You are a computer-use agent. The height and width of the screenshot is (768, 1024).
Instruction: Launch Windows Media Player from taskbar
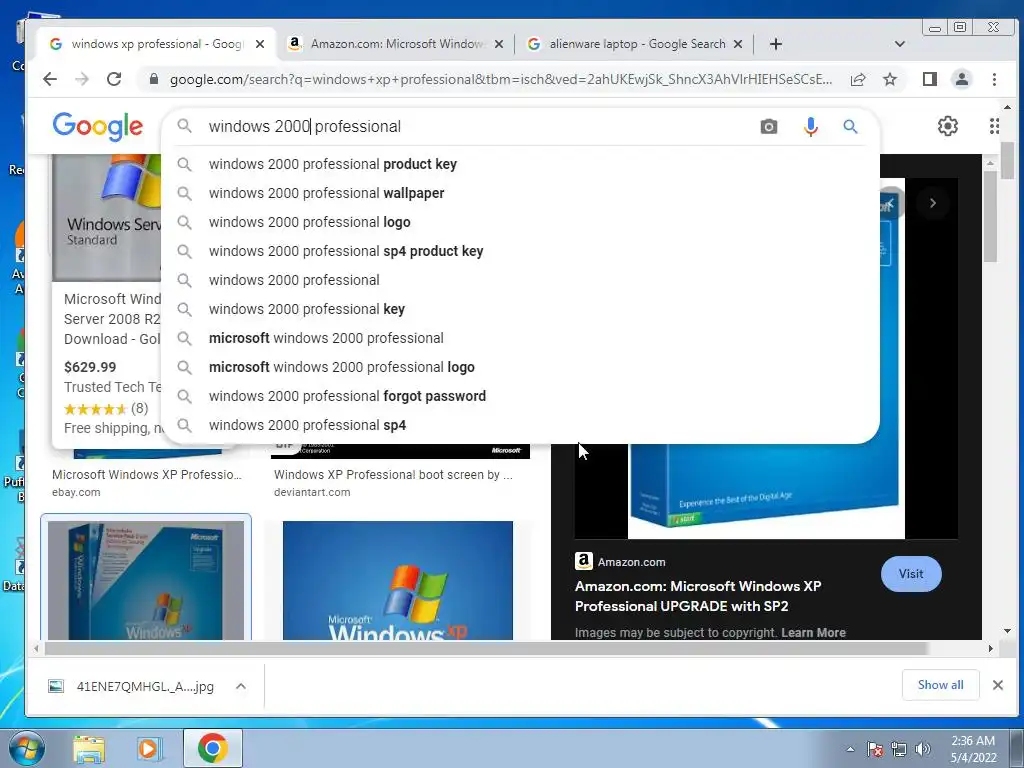150,748
